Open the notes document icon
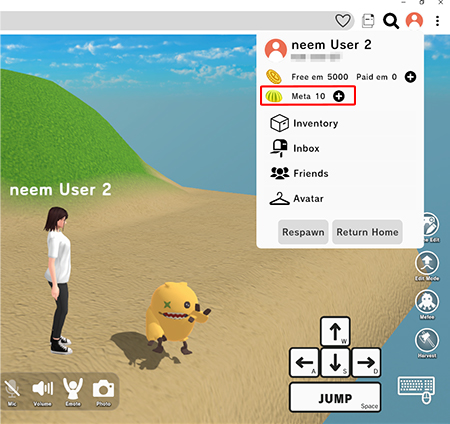Screen dimensions: 450x424 pos(368,21)
